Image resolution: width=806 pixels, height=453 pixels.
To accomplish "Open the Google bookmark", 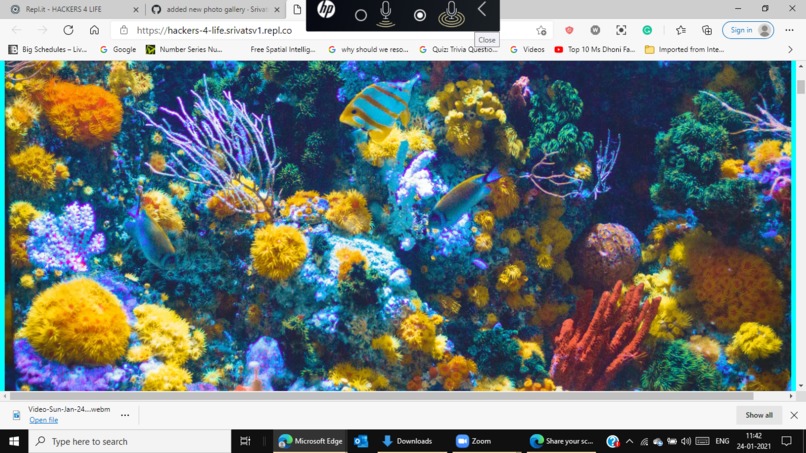I will coord(118,49).
